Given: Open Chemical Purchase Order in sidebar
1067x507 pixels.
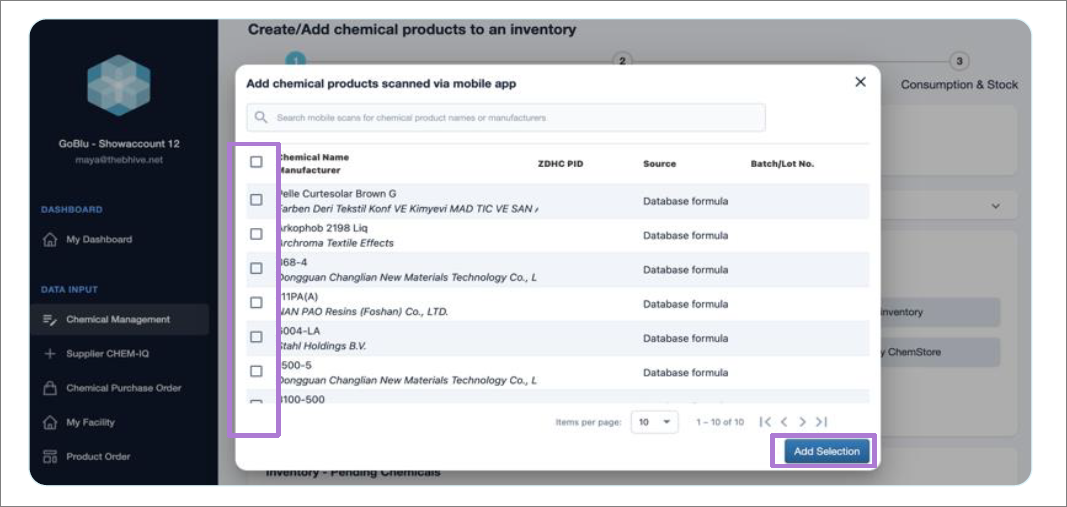Looking at the screenshot, I should (x=124, y=388).
